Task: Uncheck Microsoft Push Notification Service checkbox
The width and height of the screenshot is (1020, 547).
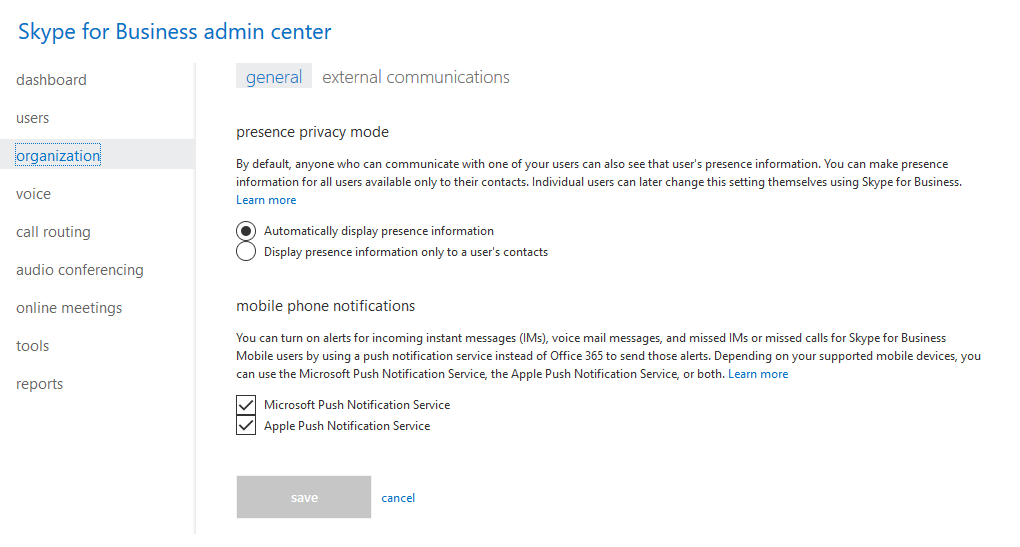Action: pos(246,405)
